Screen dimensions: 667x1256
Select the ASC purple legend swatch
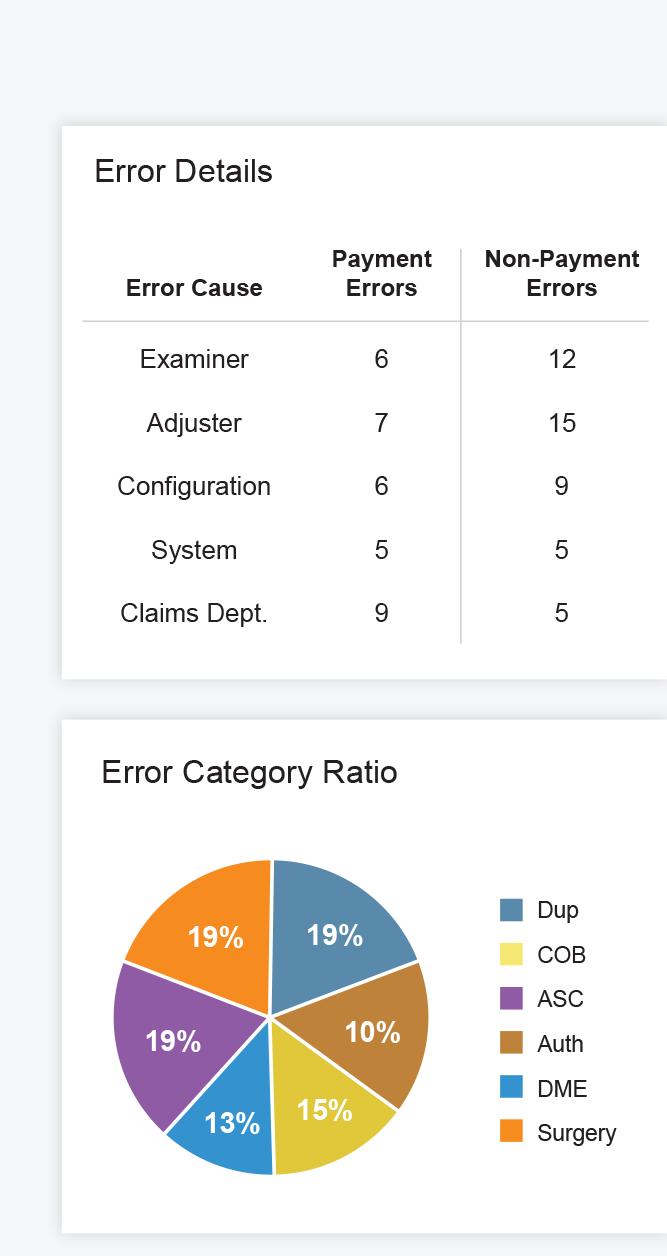[511, 999]
